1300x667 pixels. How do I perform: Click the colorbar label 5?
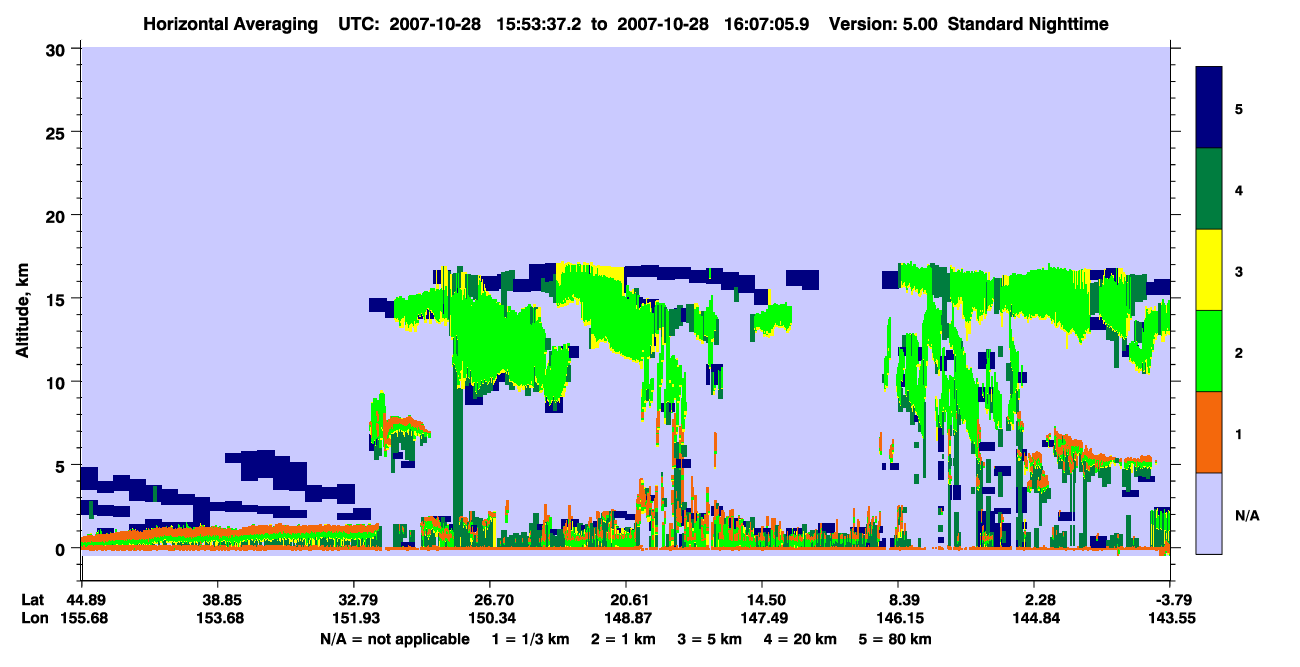point(1239,107)
